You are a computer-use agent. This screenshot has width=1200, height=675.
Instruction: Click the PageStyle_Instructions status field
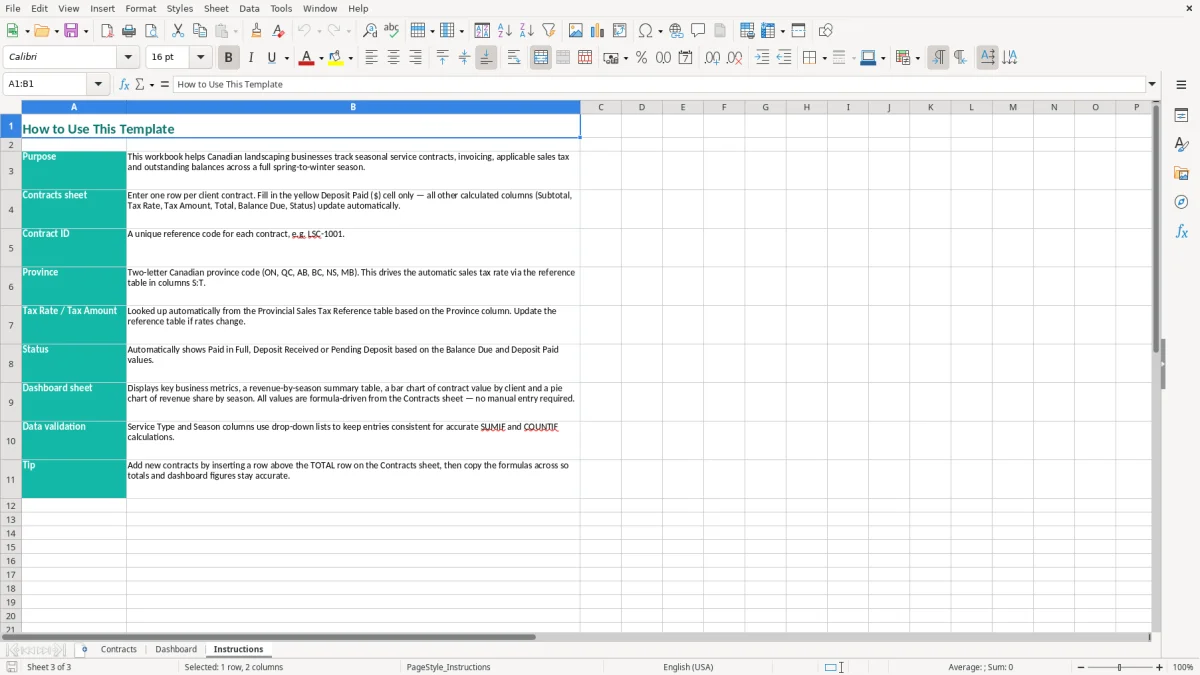(448, 667)
